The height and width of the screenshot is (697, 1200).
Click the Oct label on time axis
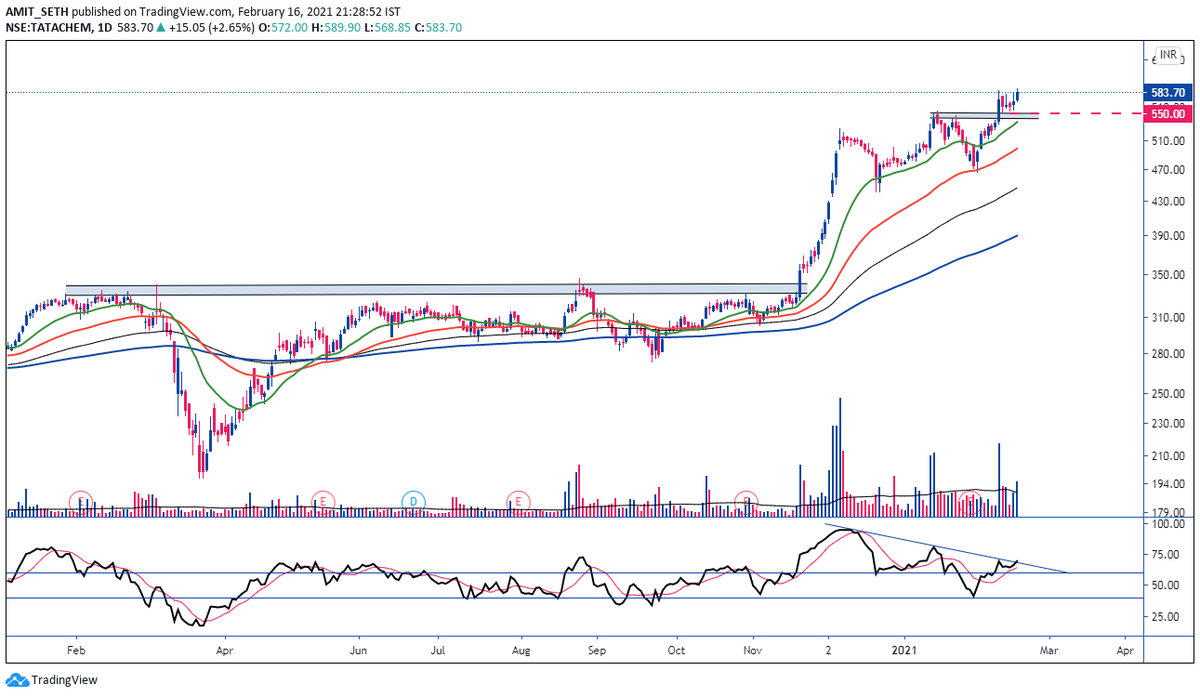(676, 650)
